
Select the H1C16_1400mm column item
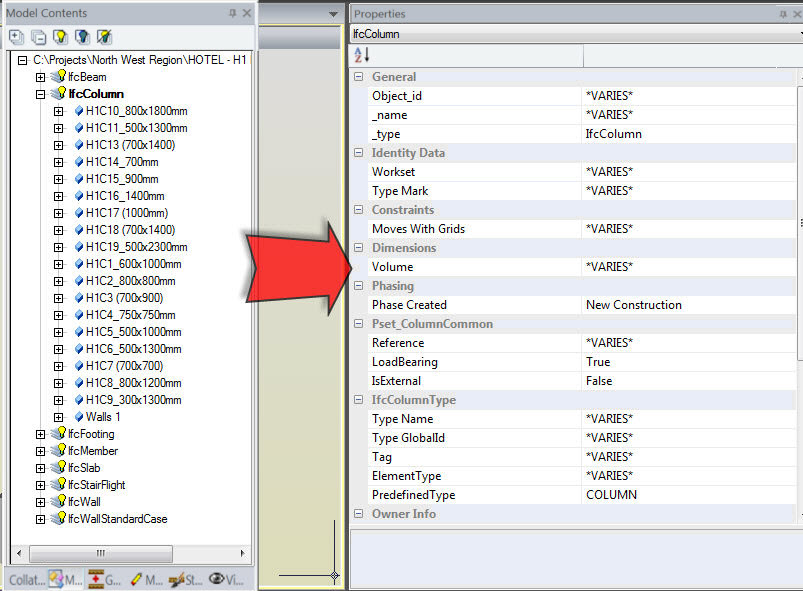click(x=125, y=196)
